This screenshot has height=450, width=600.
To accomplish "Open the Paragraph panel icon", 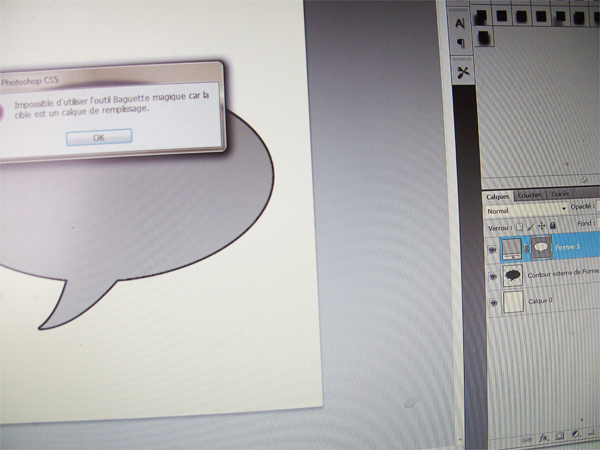I will pyautogui.click(x=461, y=43).
